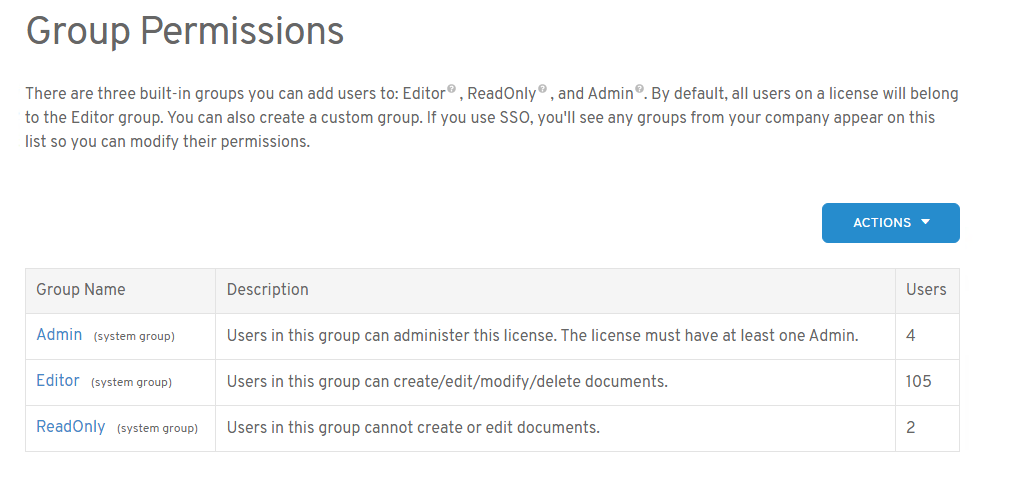Open the Editor group link

[x=58, y=381]
